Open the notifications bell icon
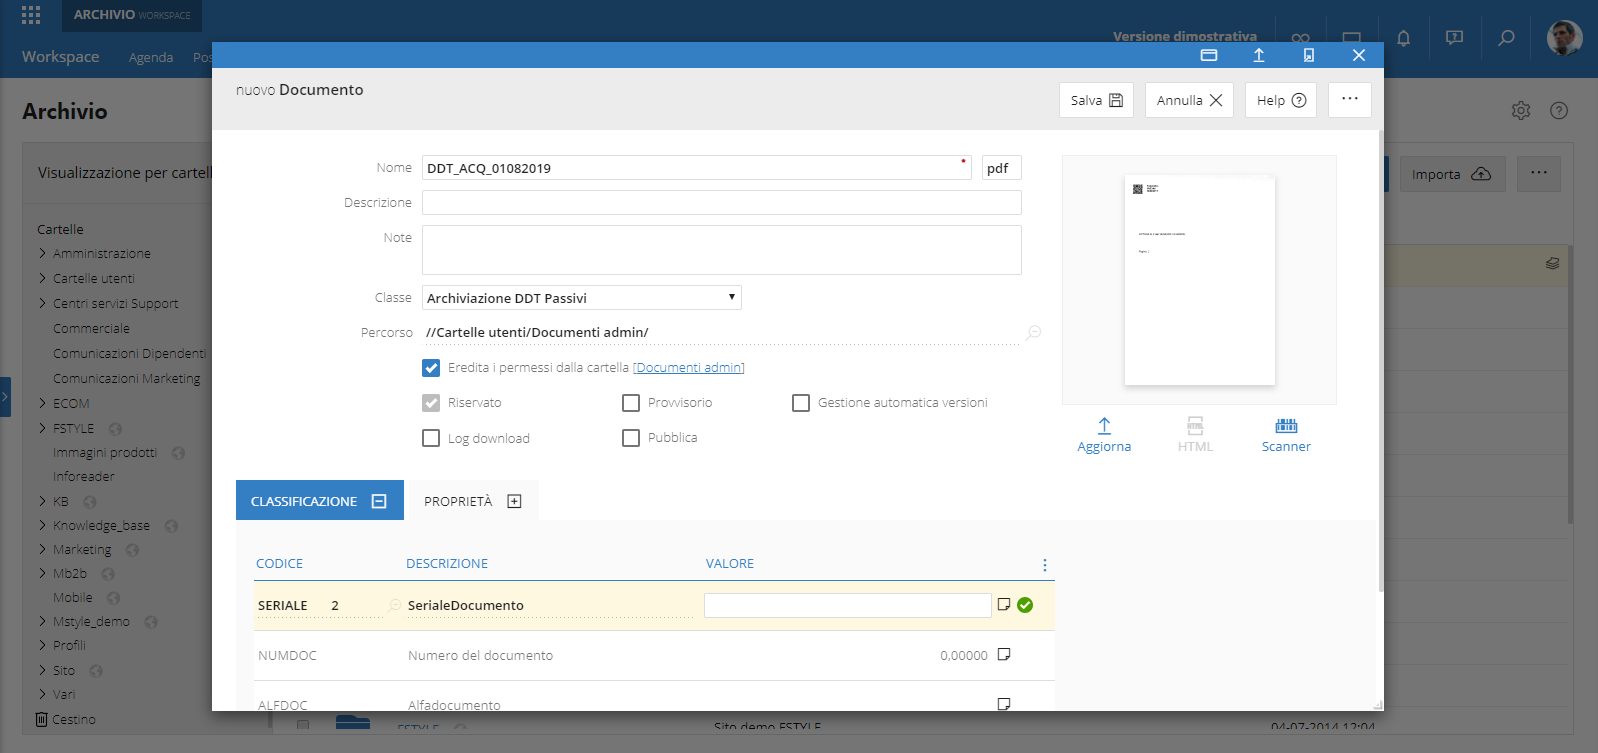 coord(1403,38)
